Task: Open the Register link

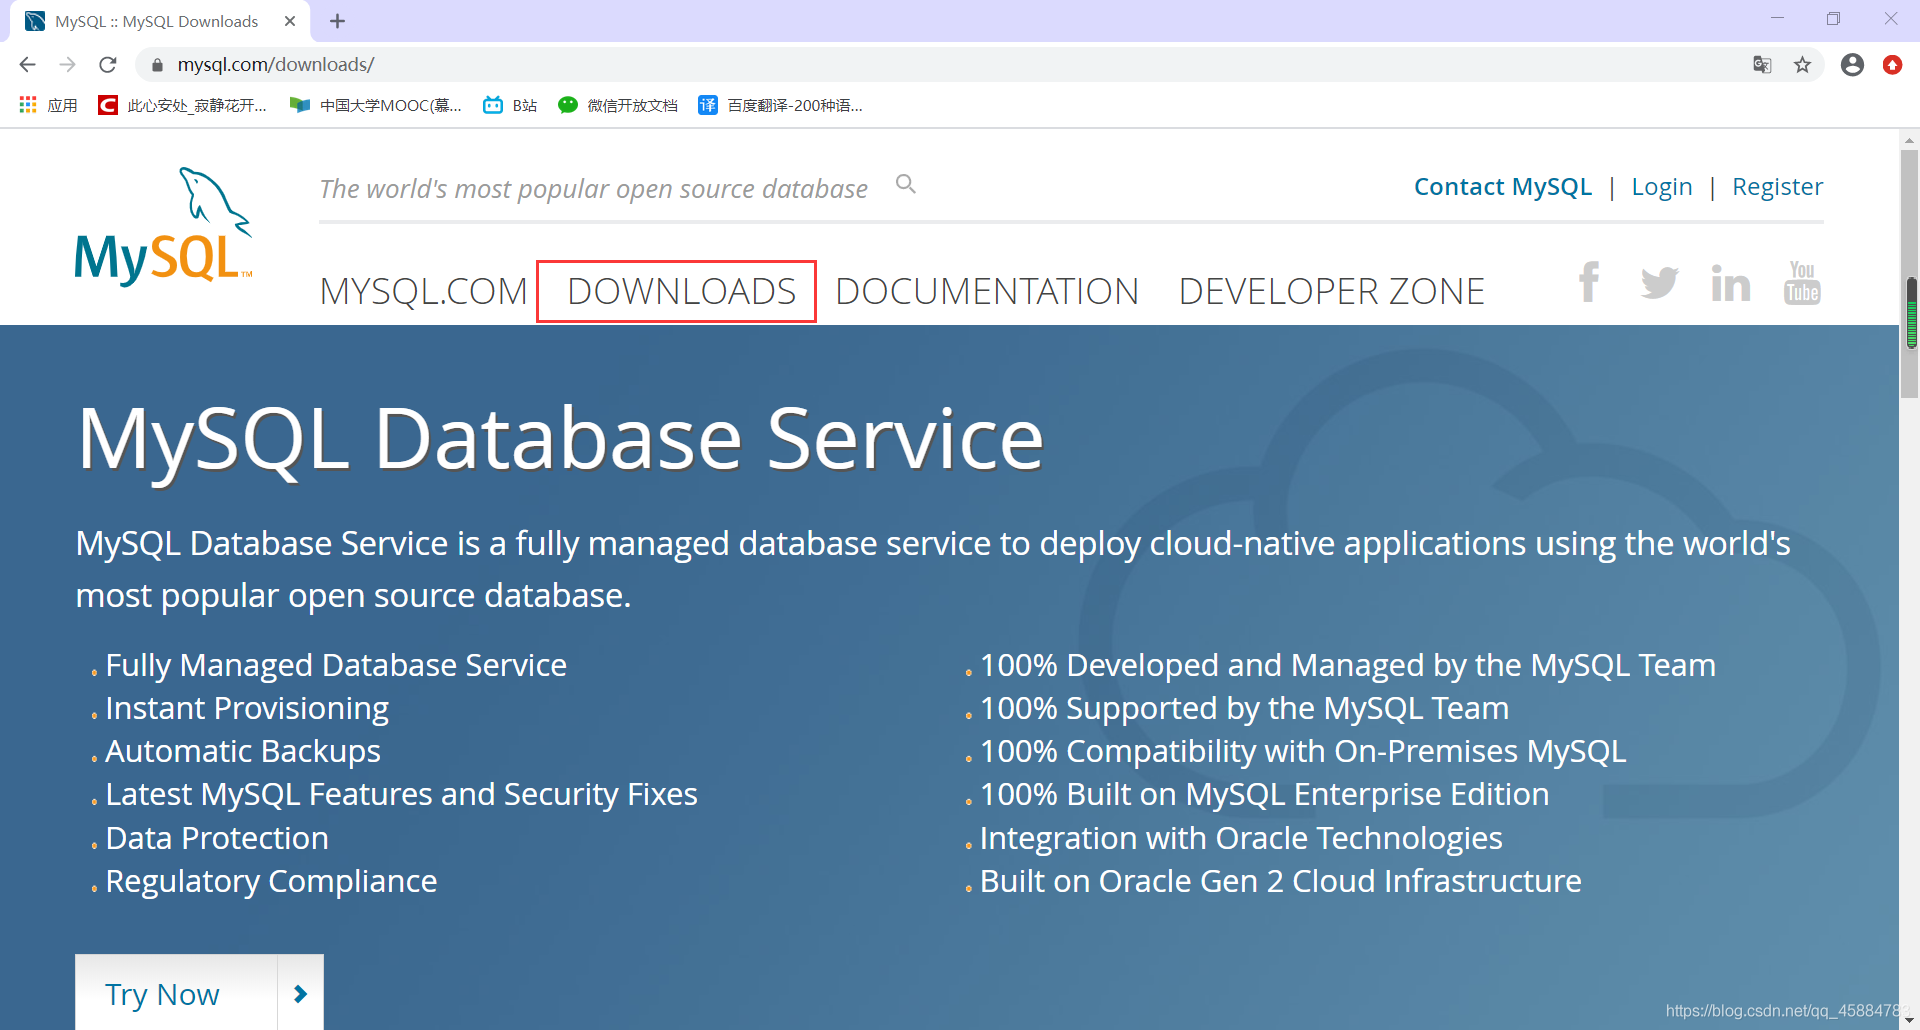Action: [1777, 187]
